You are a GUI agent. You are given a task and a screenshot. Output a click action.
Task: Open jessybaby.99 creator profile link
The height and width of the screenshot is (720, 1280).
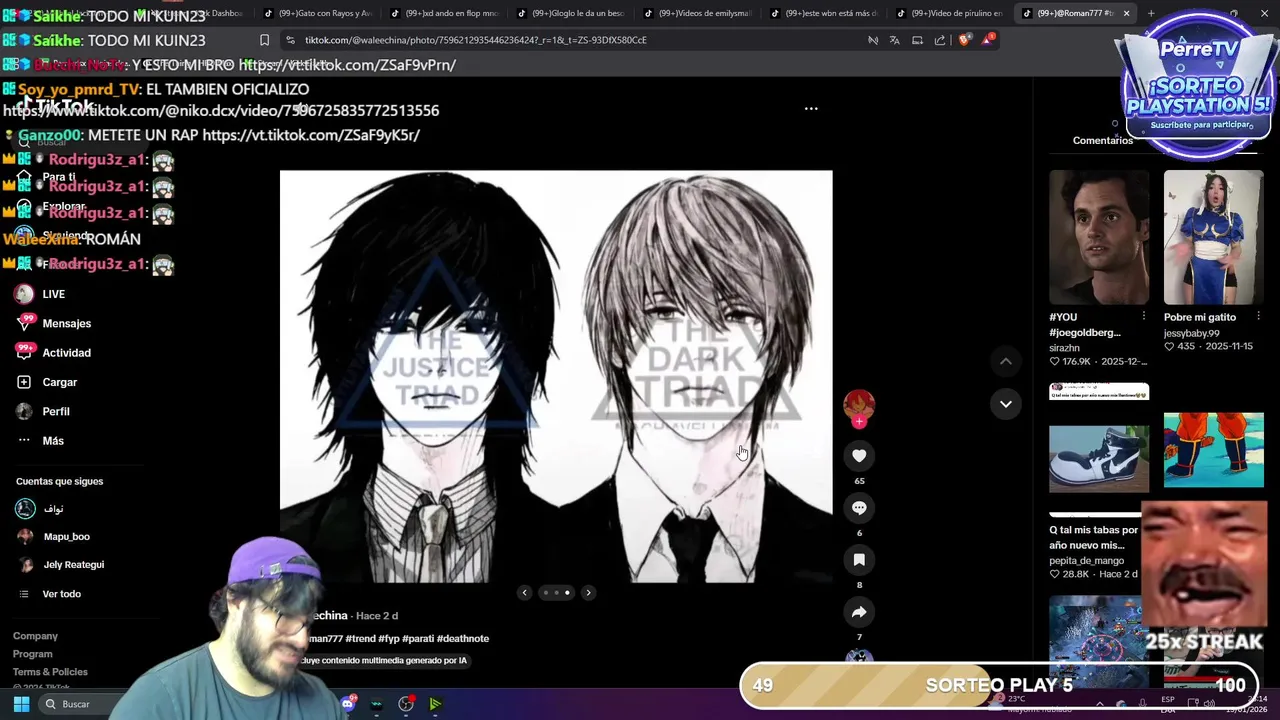point(1192,333)
